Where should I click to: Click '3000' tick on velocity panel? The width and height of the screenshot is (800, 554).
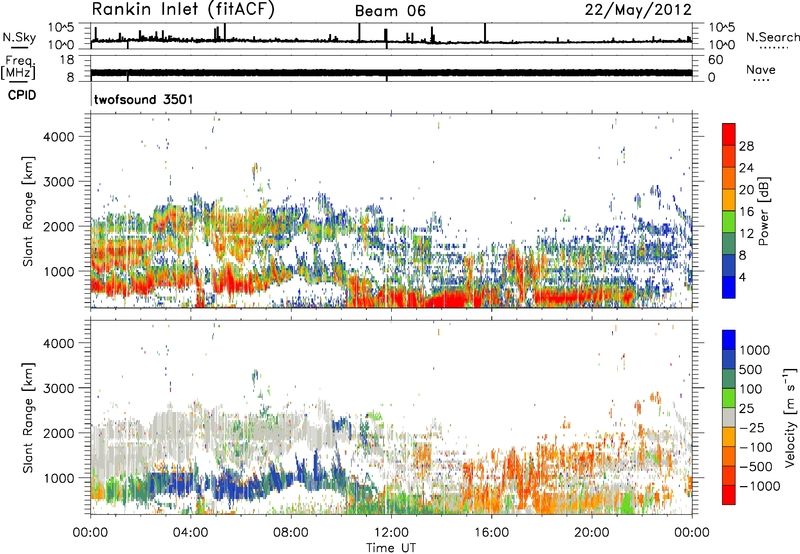[59, 388]
